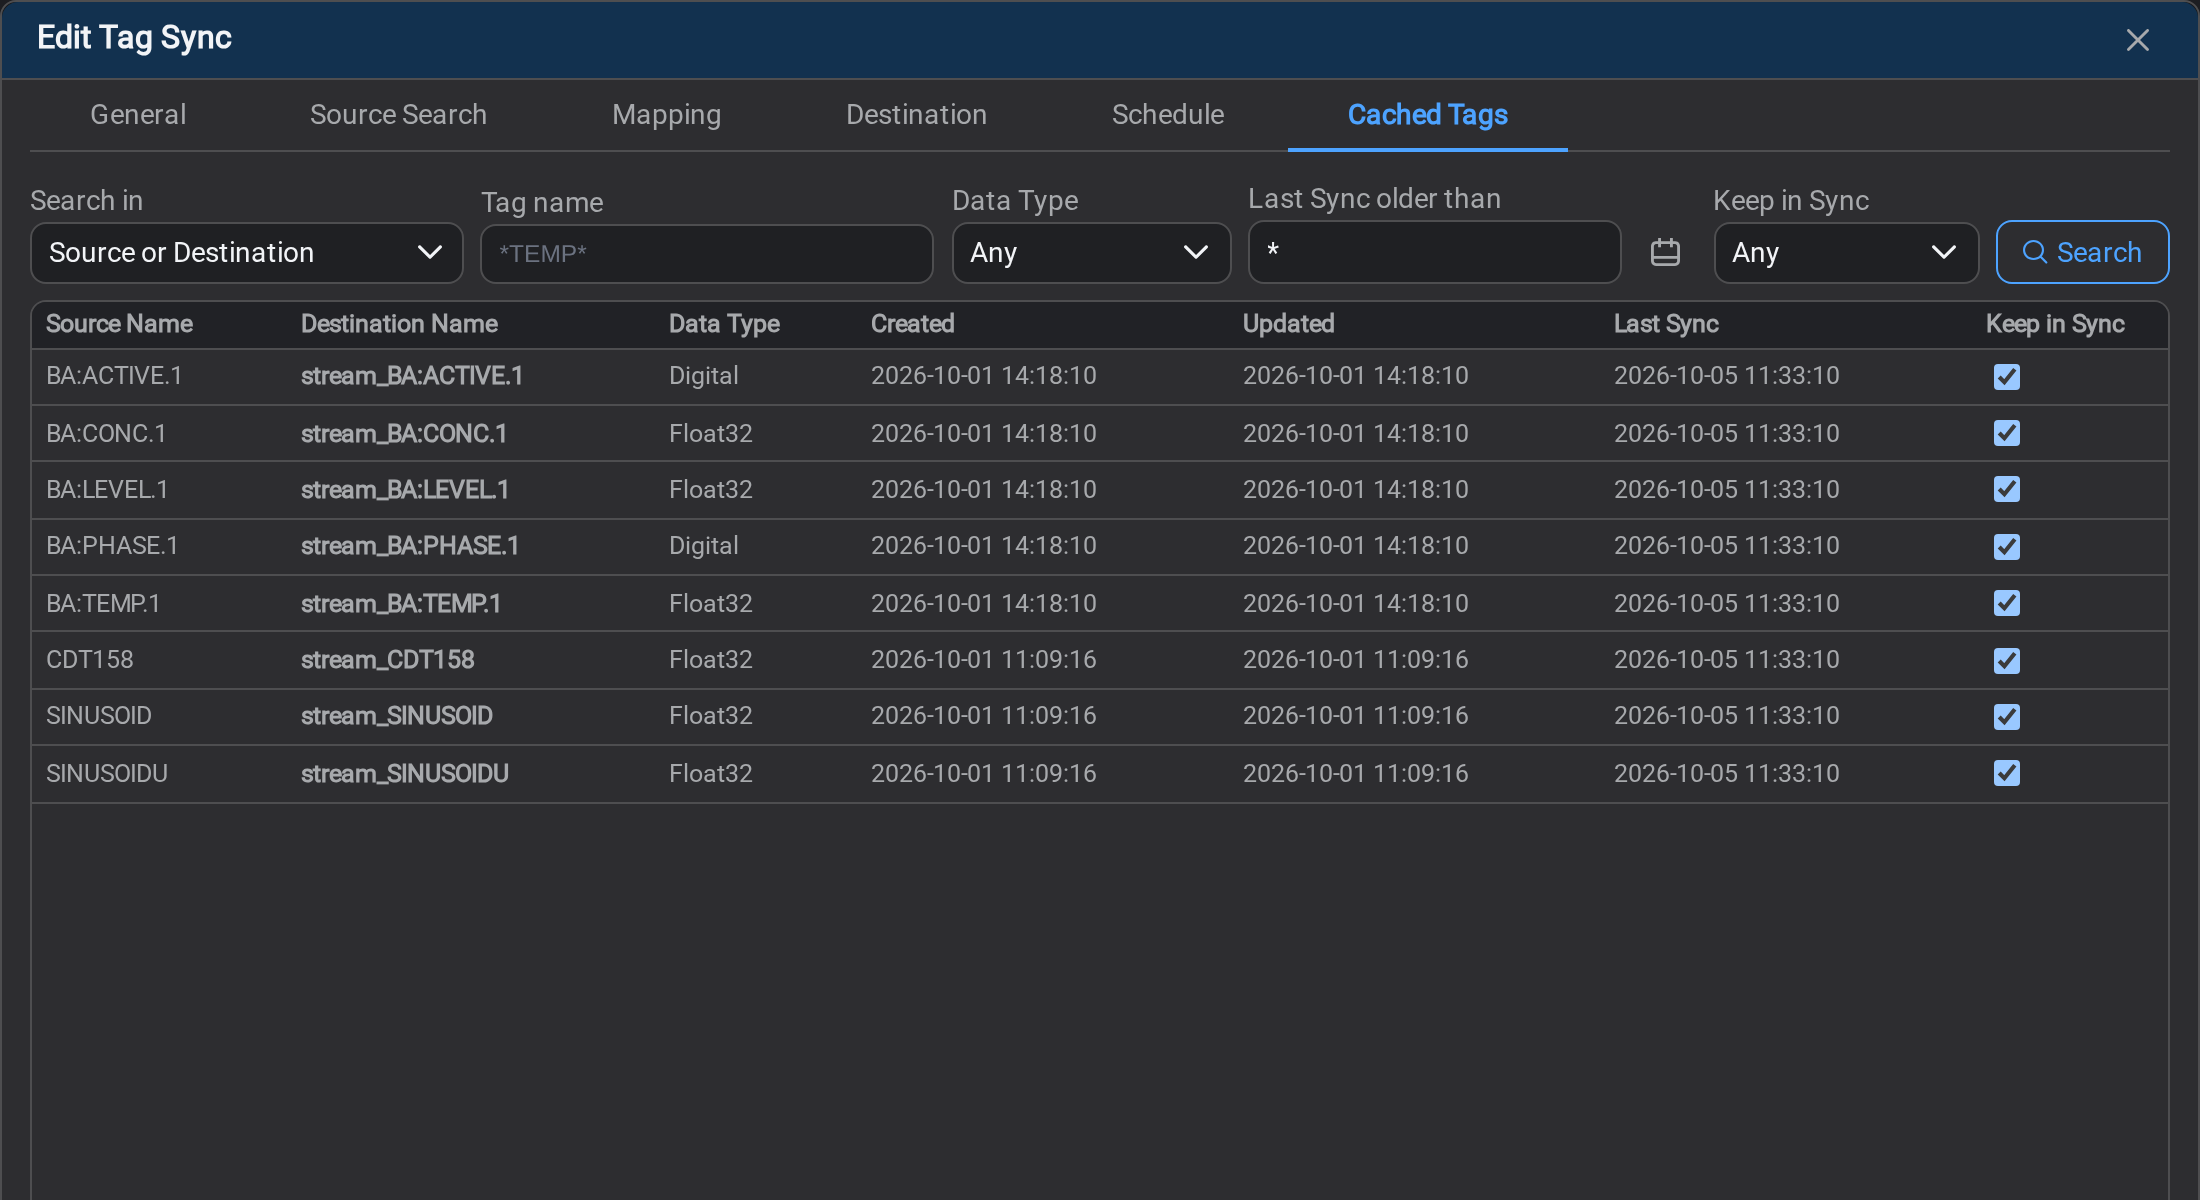
Task: Click the Created column header
Action: (x=912, y=324)
